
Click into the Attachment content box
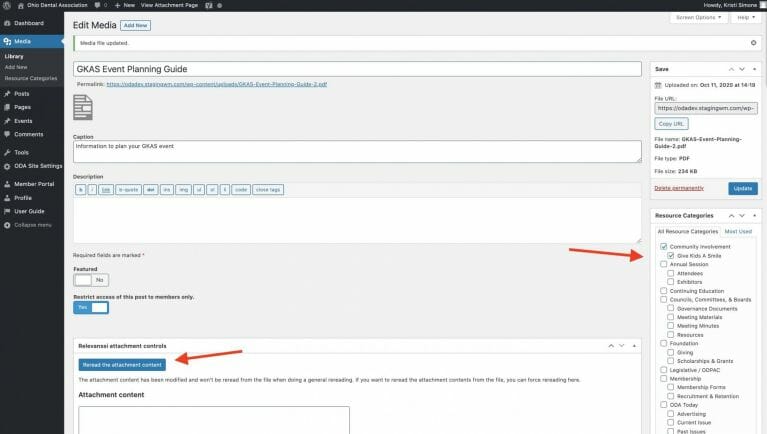click(214, 420)
